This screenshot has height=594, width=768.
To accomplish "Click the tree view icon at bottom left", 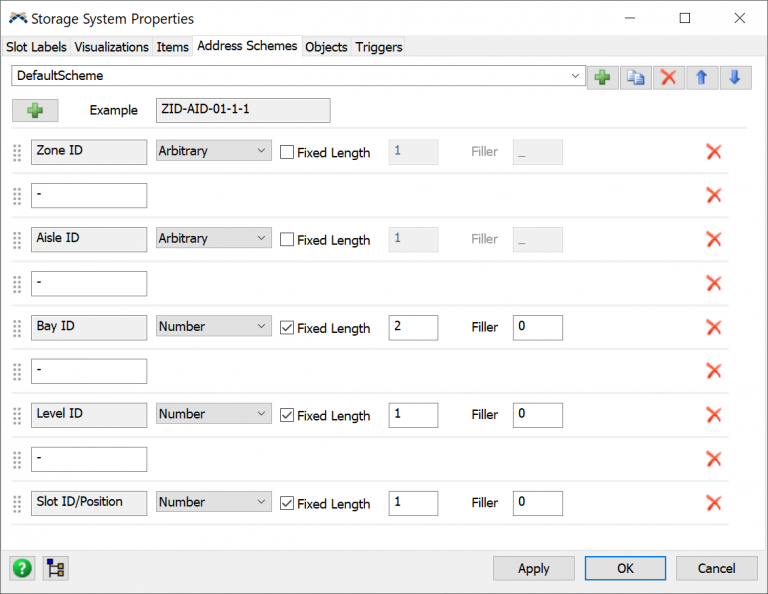I will click(x=56, y=569).
